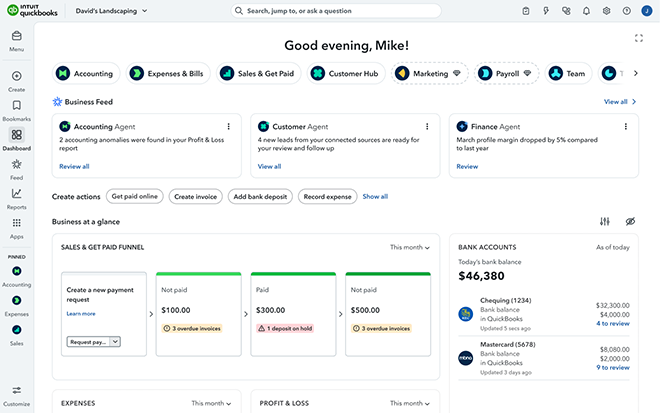Image resolution: width=660 pixels, height=413 pixels.
Task: Click the Paid $300.00 funnel card
Action: coord(293,314)
